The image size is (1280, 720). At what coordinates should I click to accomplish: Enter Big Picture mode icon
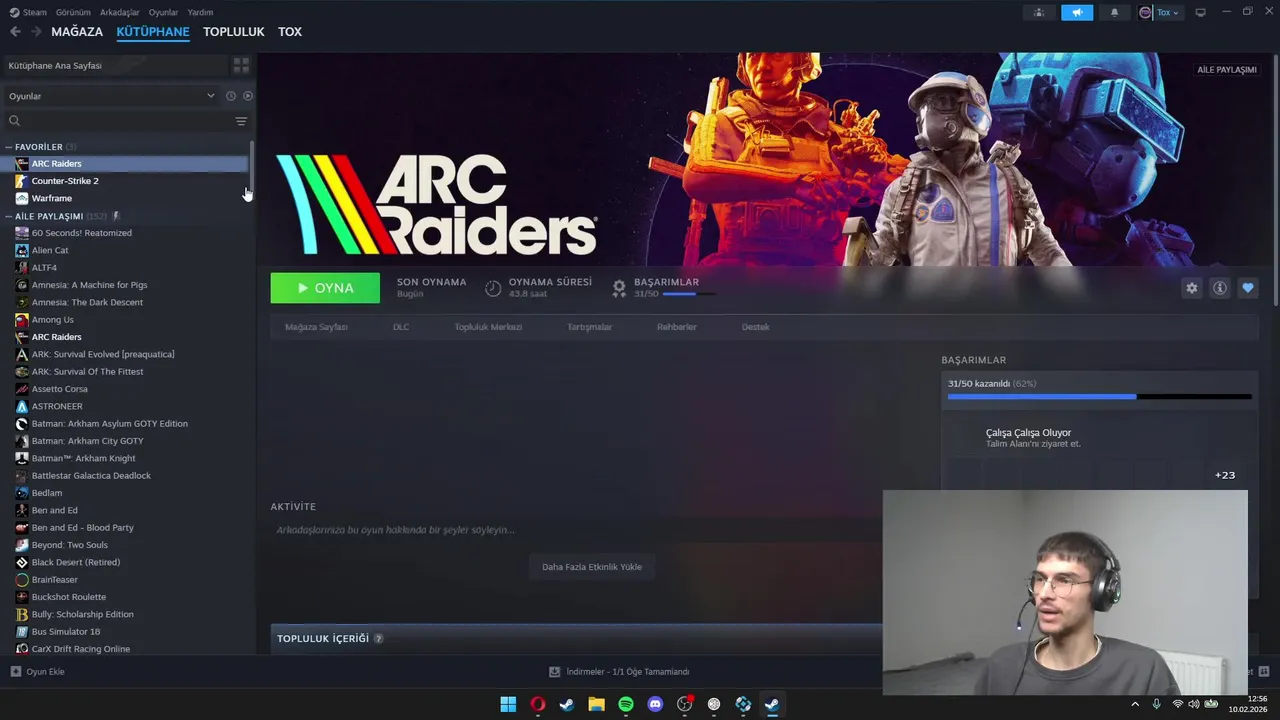(x=1201, y=12)
